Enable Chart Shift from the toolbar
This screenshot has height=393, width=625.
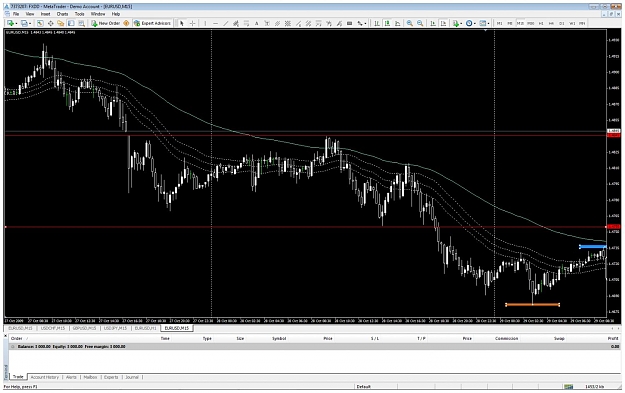pyautogui.click(x=443, y=23)
